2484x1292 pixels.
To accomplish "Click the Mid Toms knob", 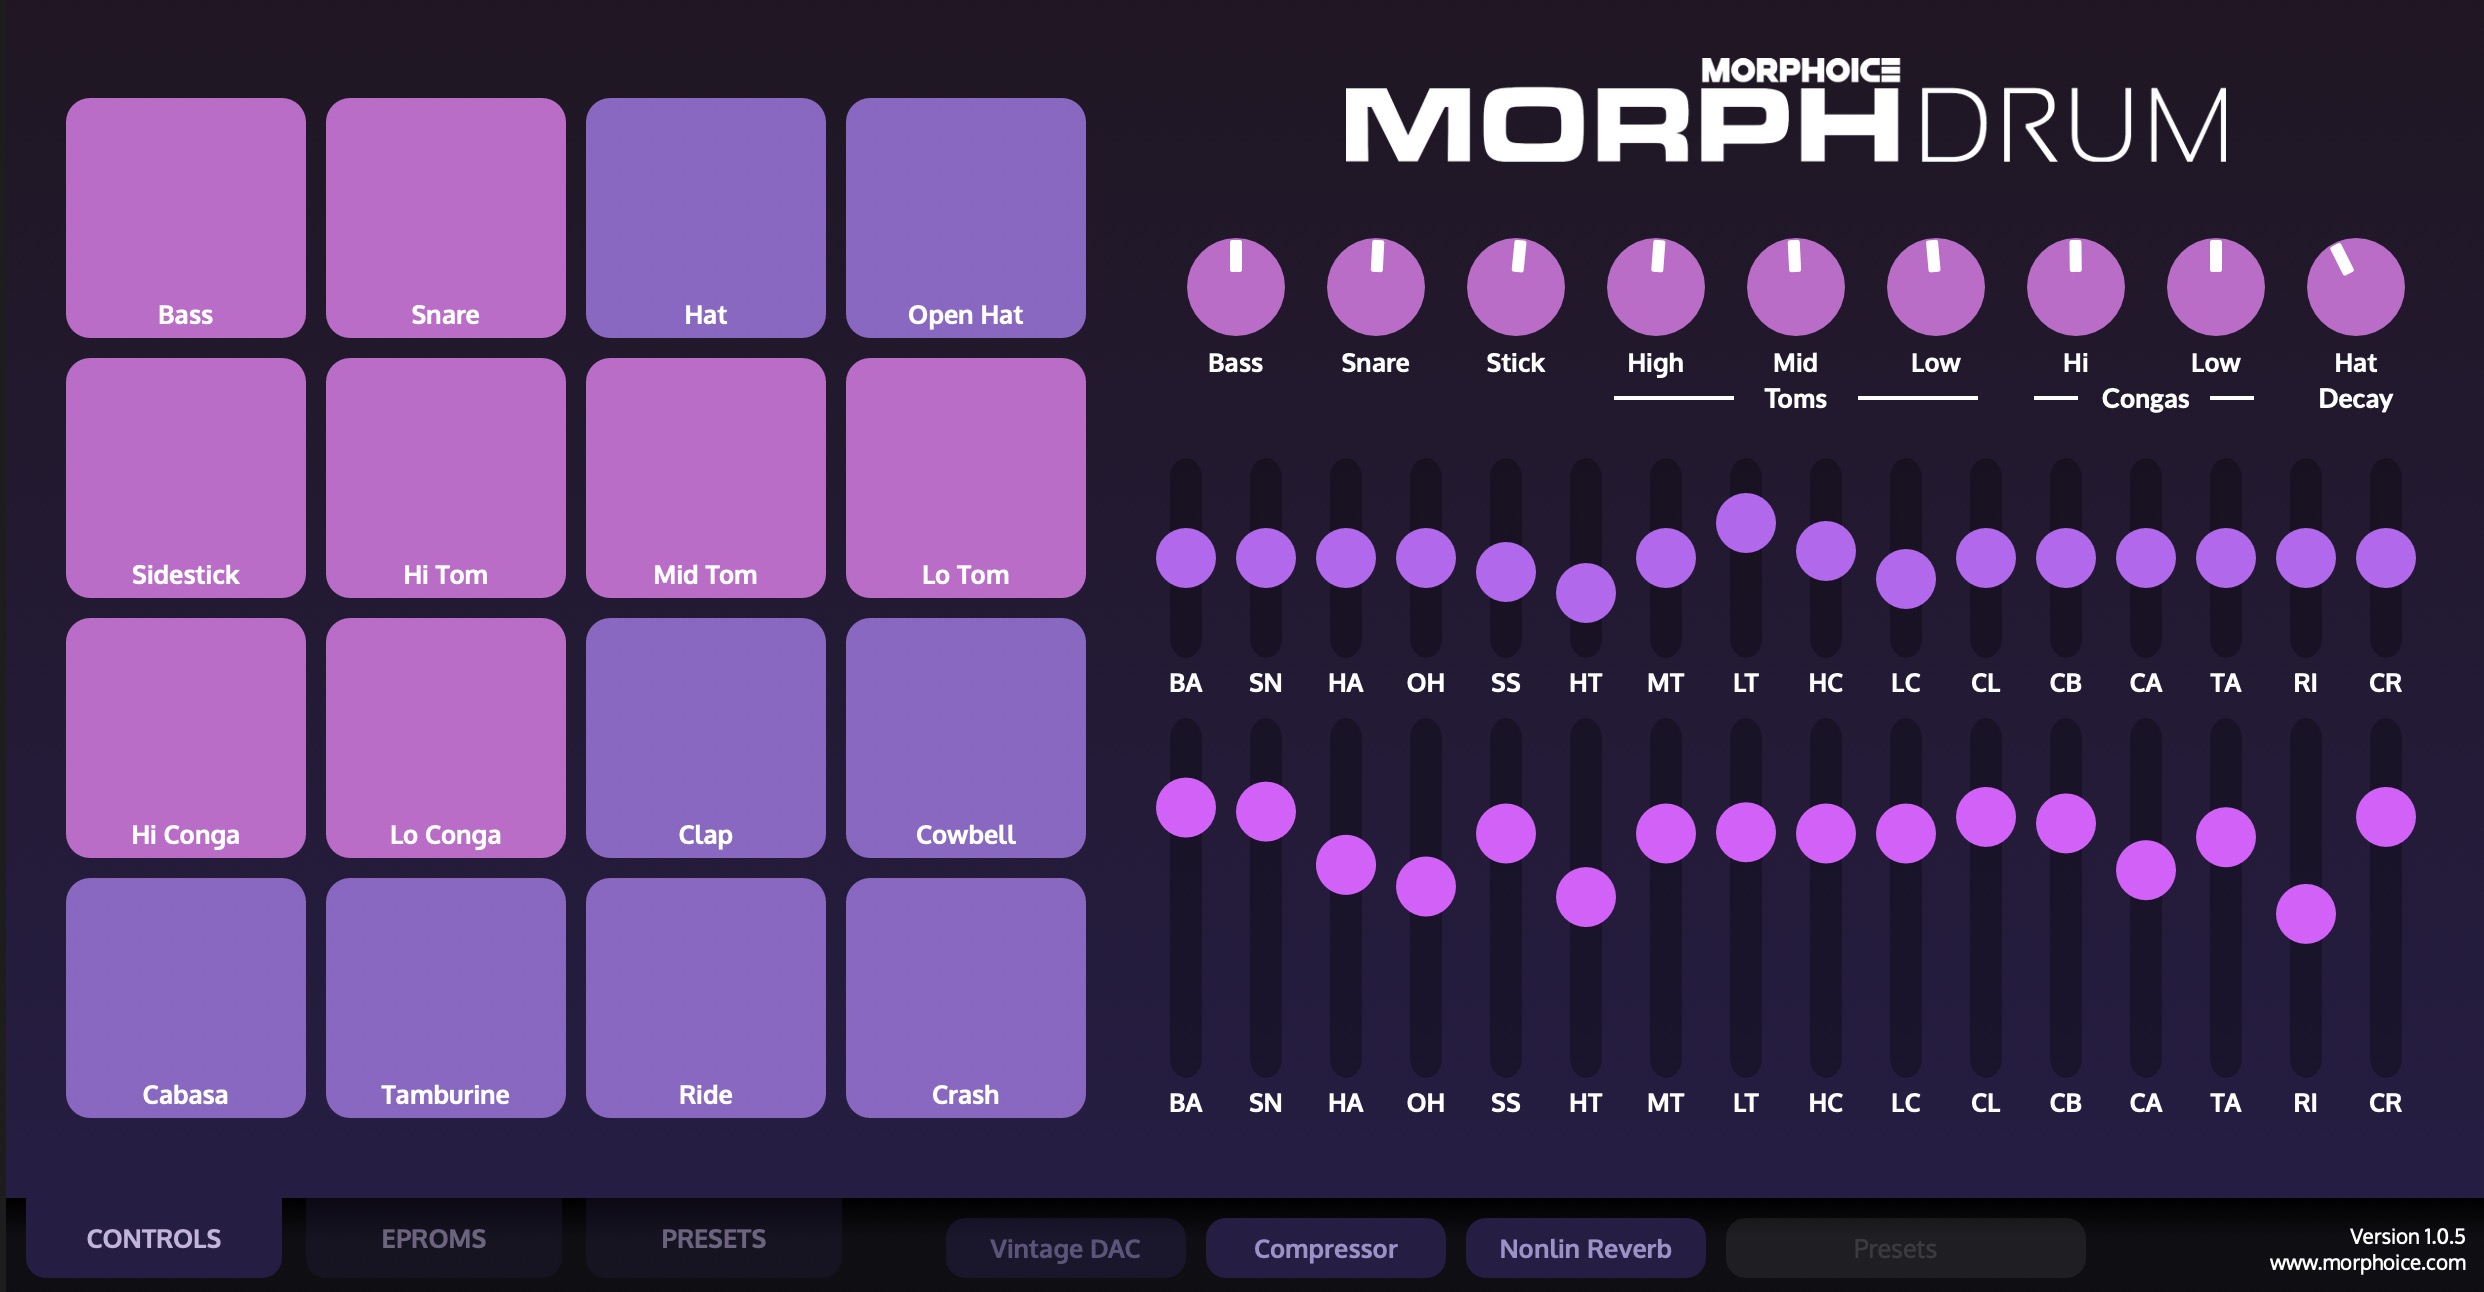I will pyautogui.click(x=1795, y=287).
